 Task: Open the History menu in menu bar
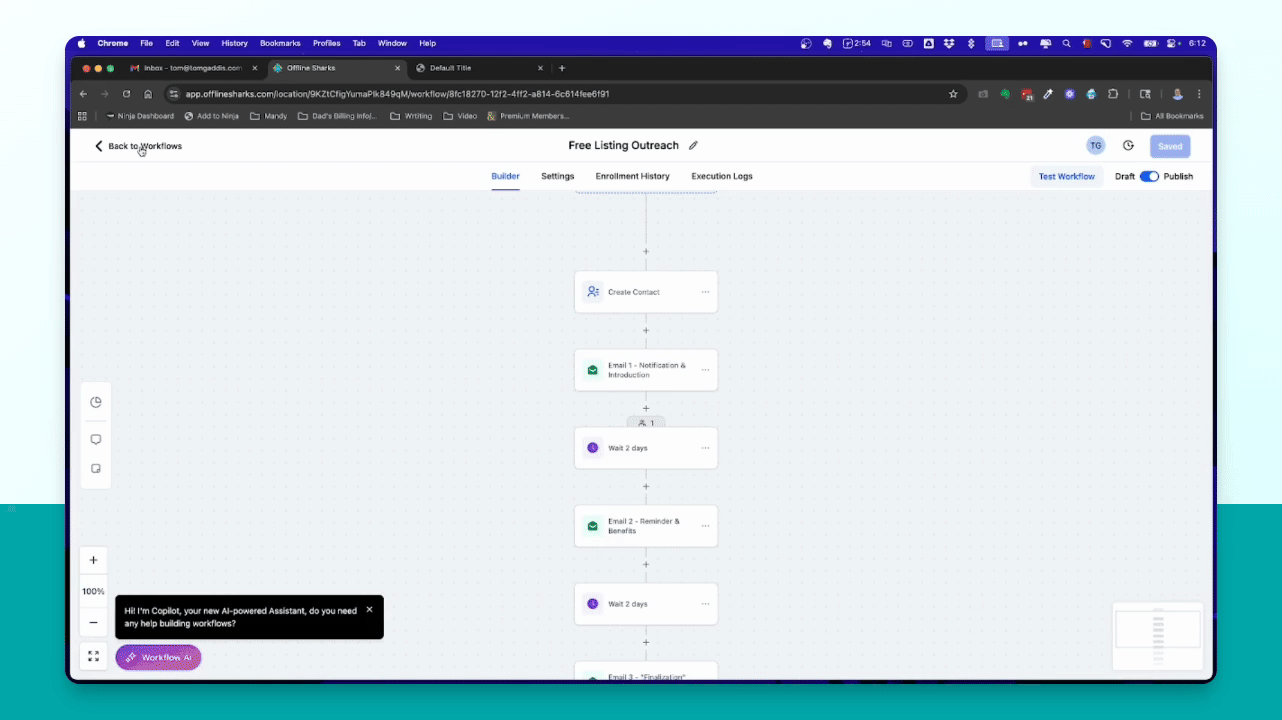tap(234, 43)
